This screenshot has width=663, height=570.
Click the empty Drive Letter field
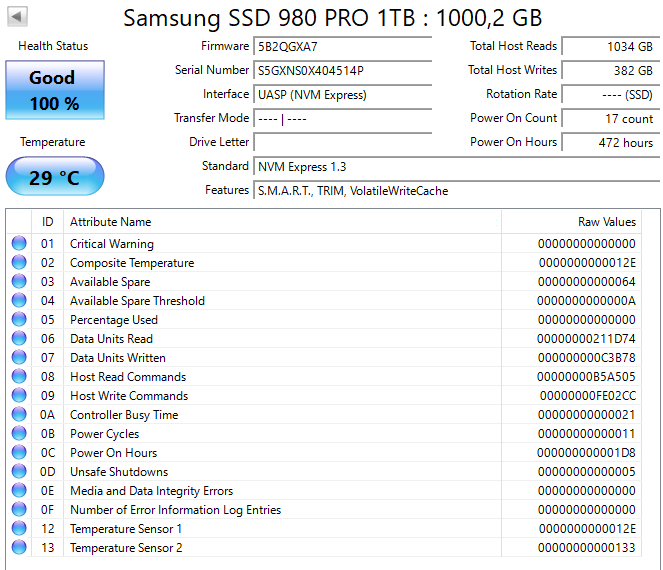pyautogui.click(x=342, y=142)
